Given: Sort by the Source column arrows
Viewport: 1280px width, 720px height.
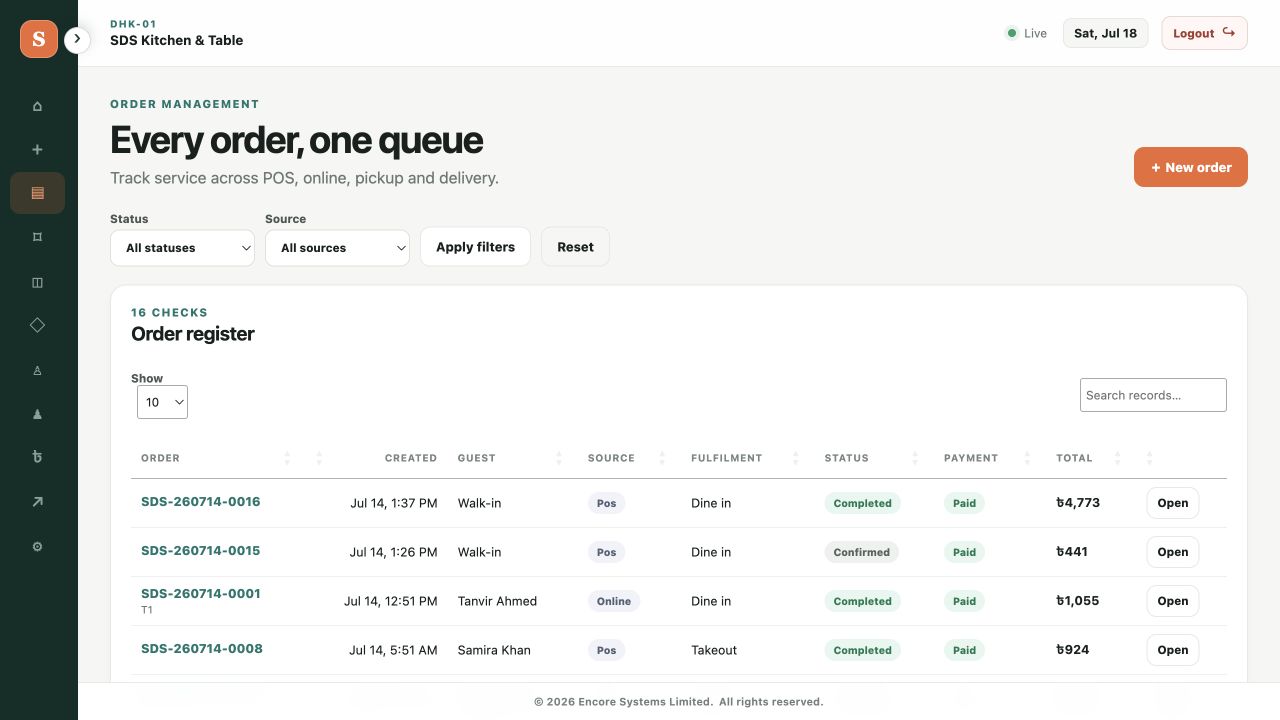Looking at the screenshot, I should point(662,458).
